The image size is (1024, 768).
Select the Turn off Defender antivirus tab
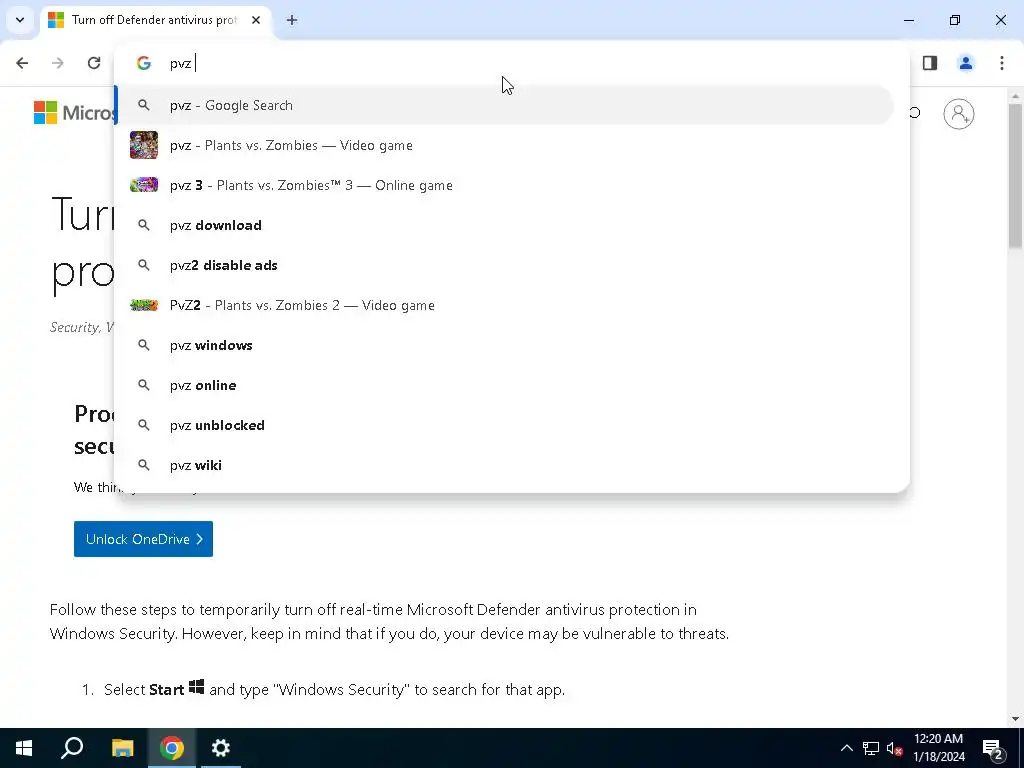[x=154, y=20]
